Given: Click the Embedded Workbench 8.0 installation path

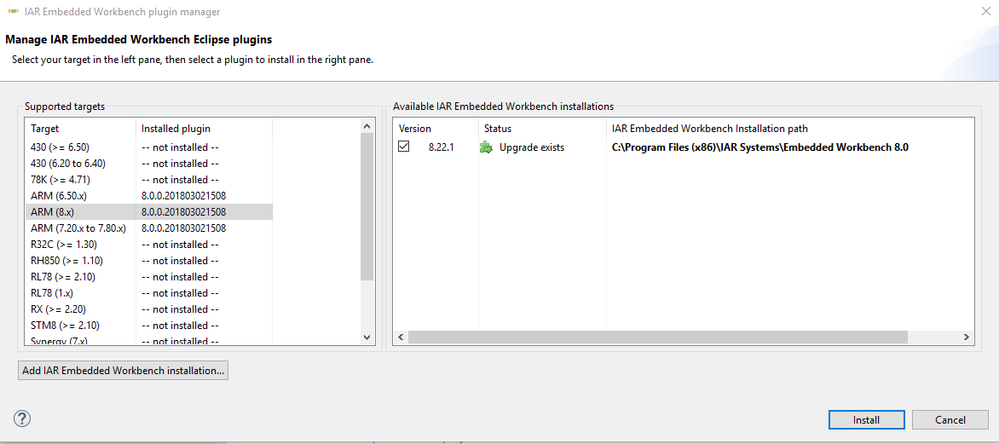Looking at the screenshot, I should click(759, 147).
